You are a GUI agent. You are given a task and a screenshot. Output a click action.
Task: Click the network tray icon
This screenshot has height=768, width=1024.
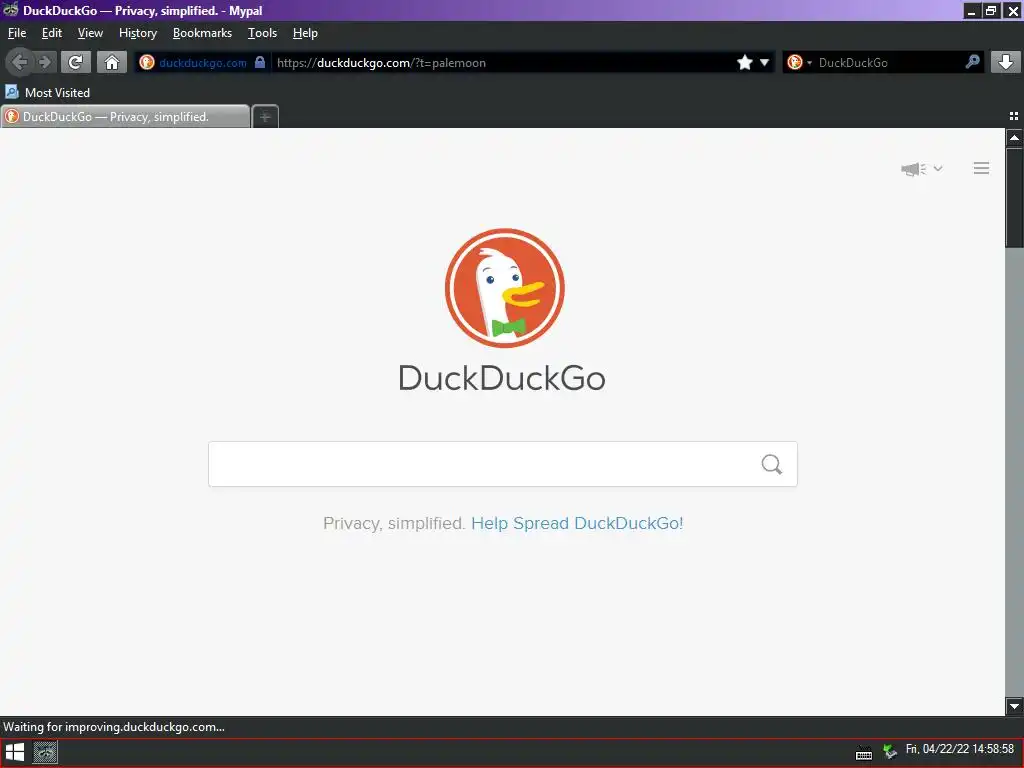coord(889,752)
